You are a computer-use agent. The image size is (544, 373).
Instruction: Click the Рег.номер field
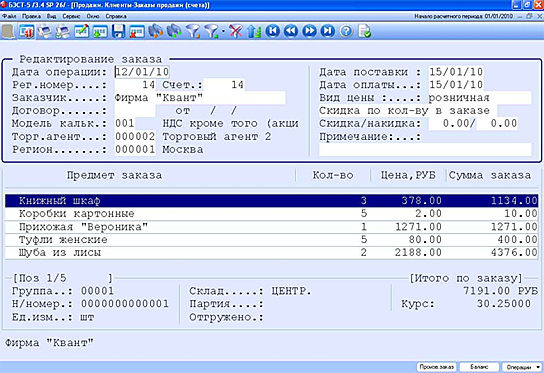click(x=135, y=85)
